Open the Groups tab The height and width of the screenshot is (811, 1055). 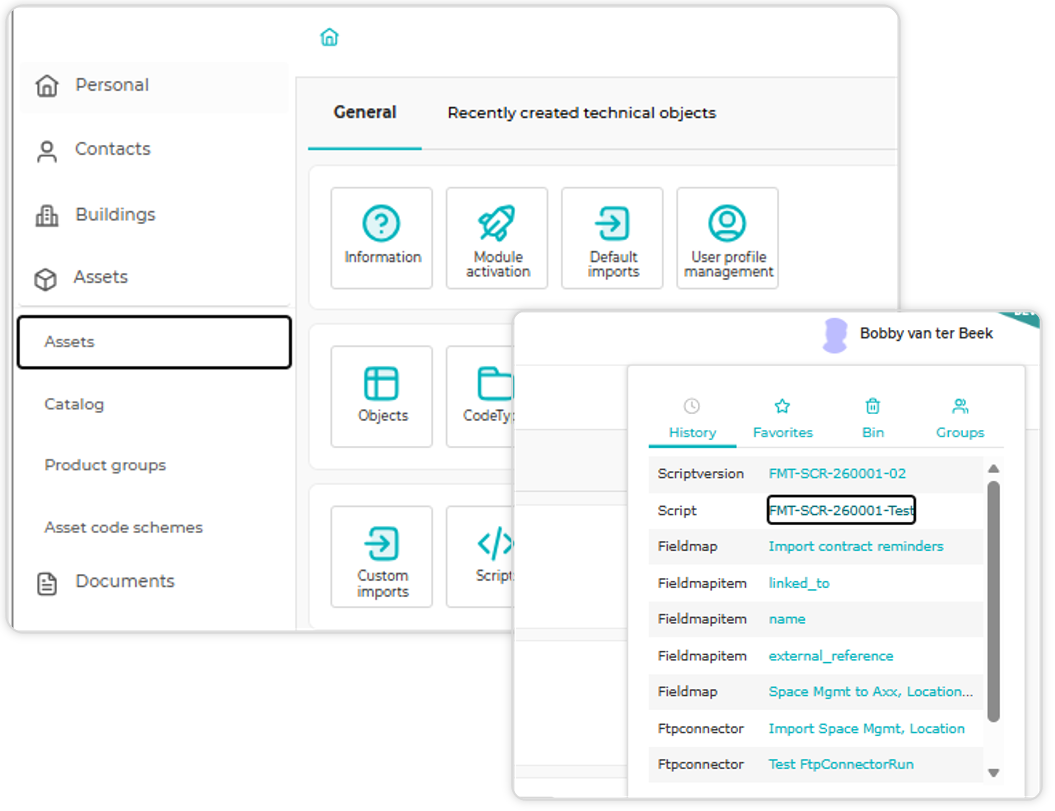click(960, 420)
